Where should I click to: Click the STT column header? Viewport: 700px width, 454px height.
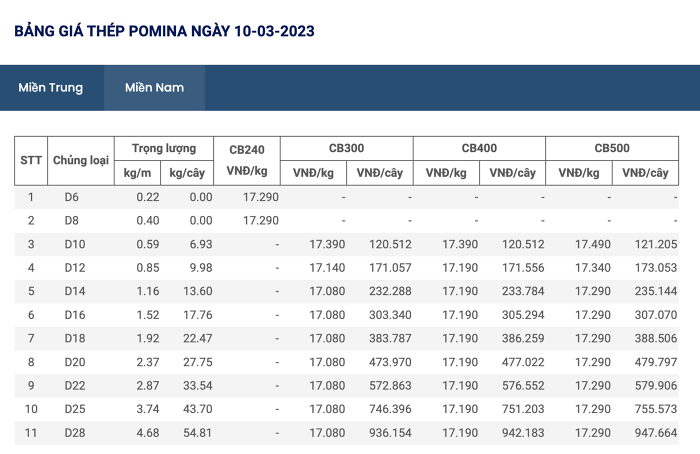click(31, 160)
